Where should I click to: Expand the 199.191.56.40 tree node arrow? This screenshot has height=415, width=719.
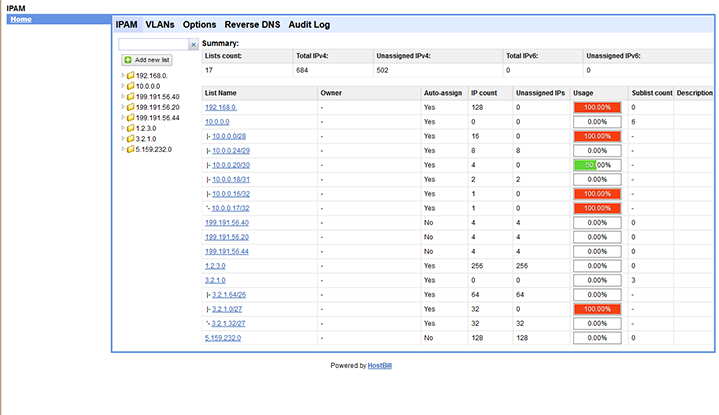pos(123,96)
